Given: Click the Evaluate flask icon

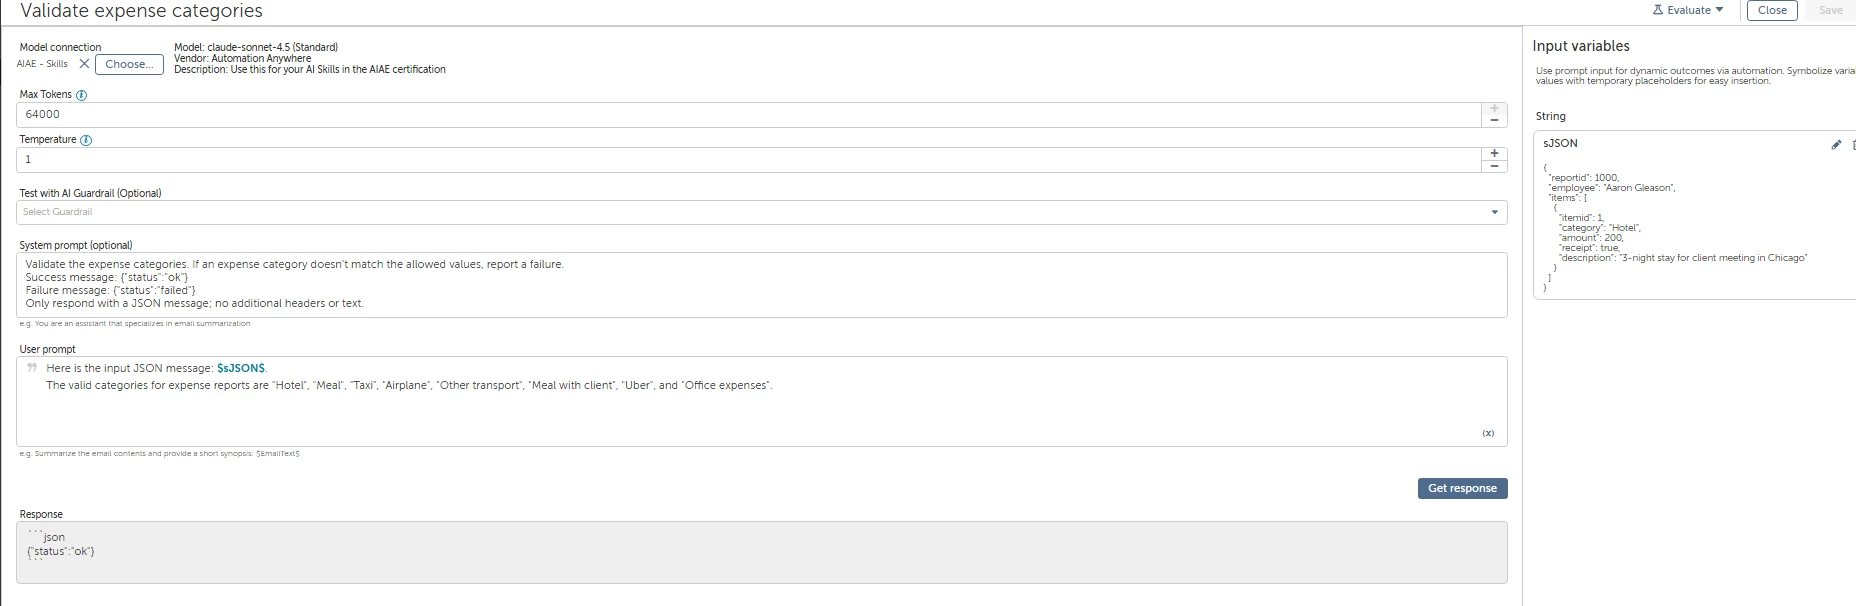Looking at the screenshot, I should coord(1658,10).
